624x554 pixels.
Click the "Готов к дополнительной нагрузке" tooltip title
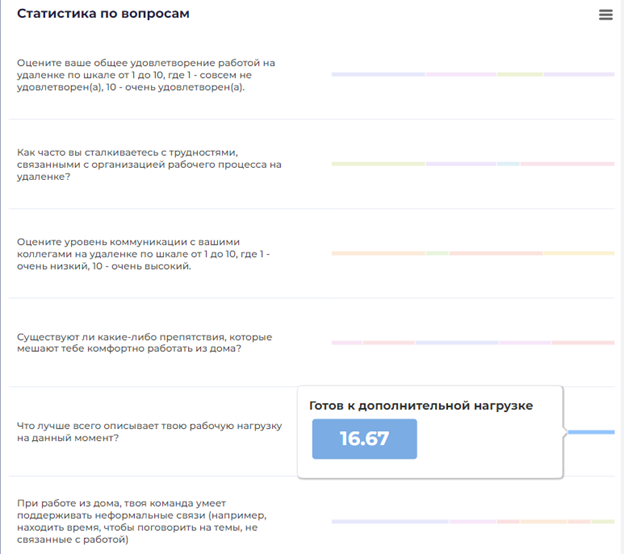[420, 405]
